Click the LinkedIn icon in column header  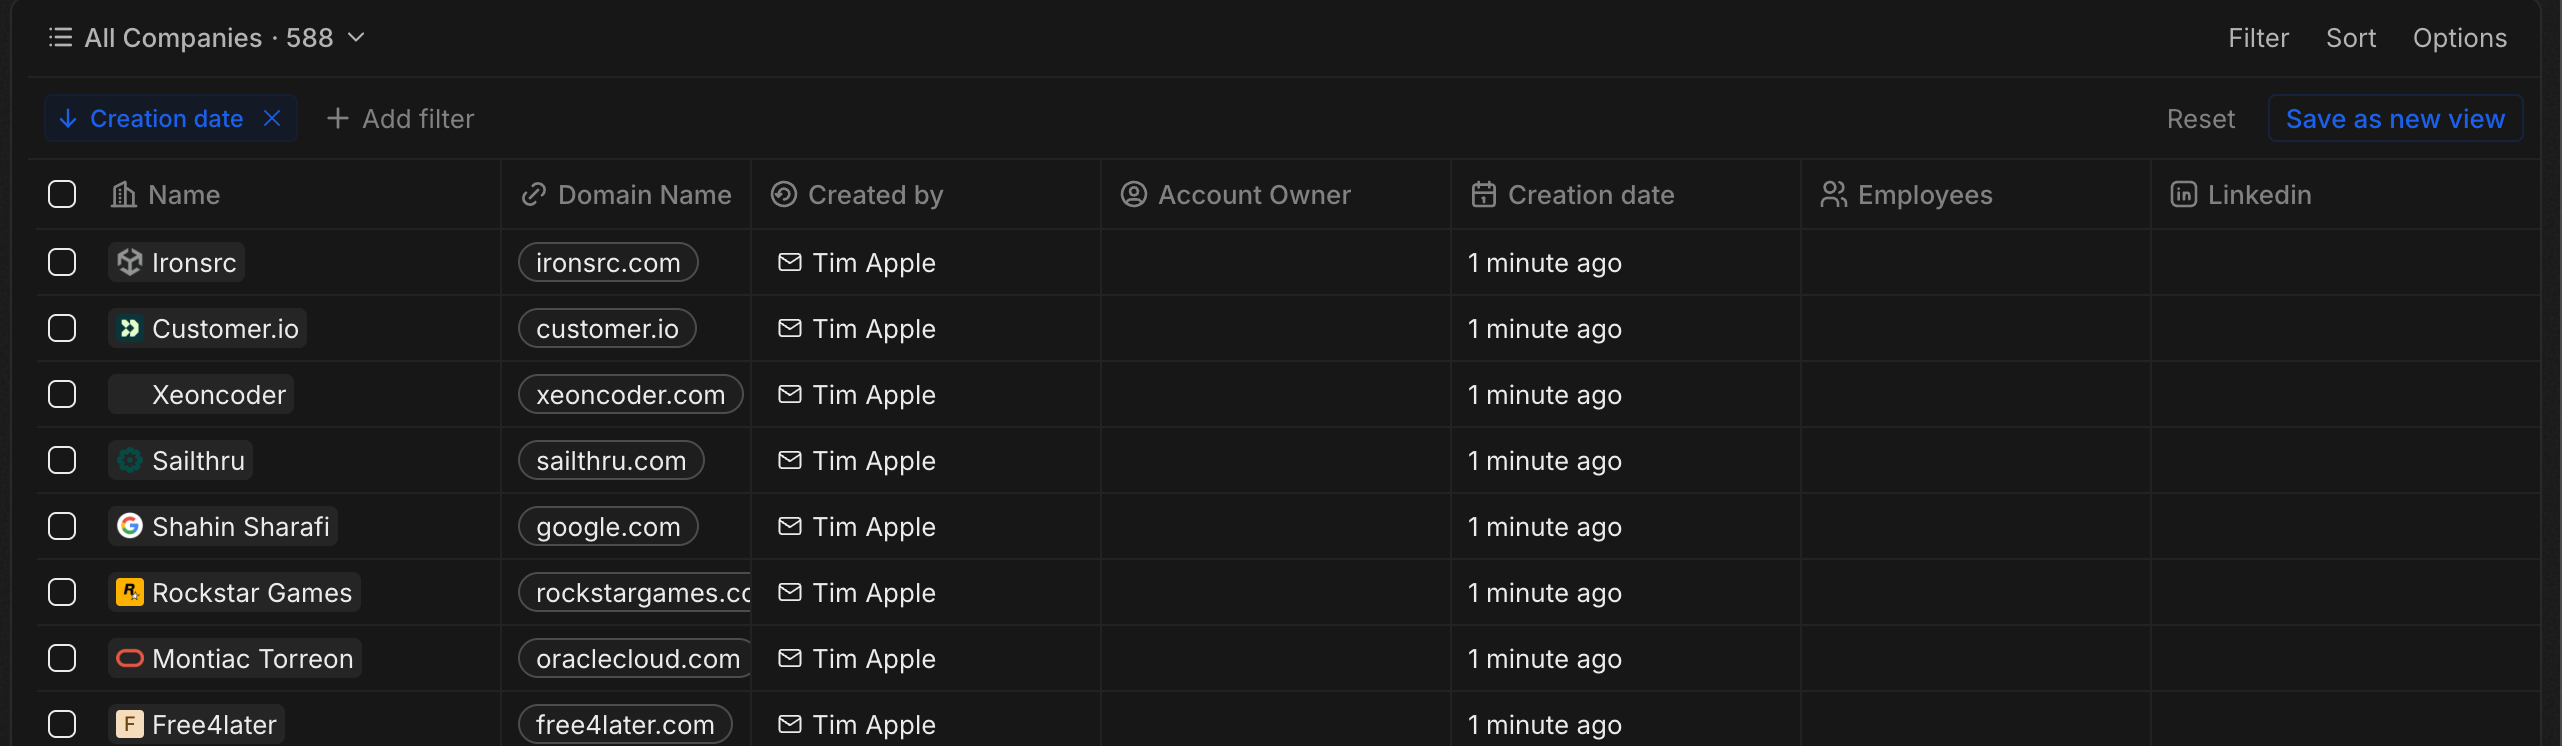point(2184,194)
